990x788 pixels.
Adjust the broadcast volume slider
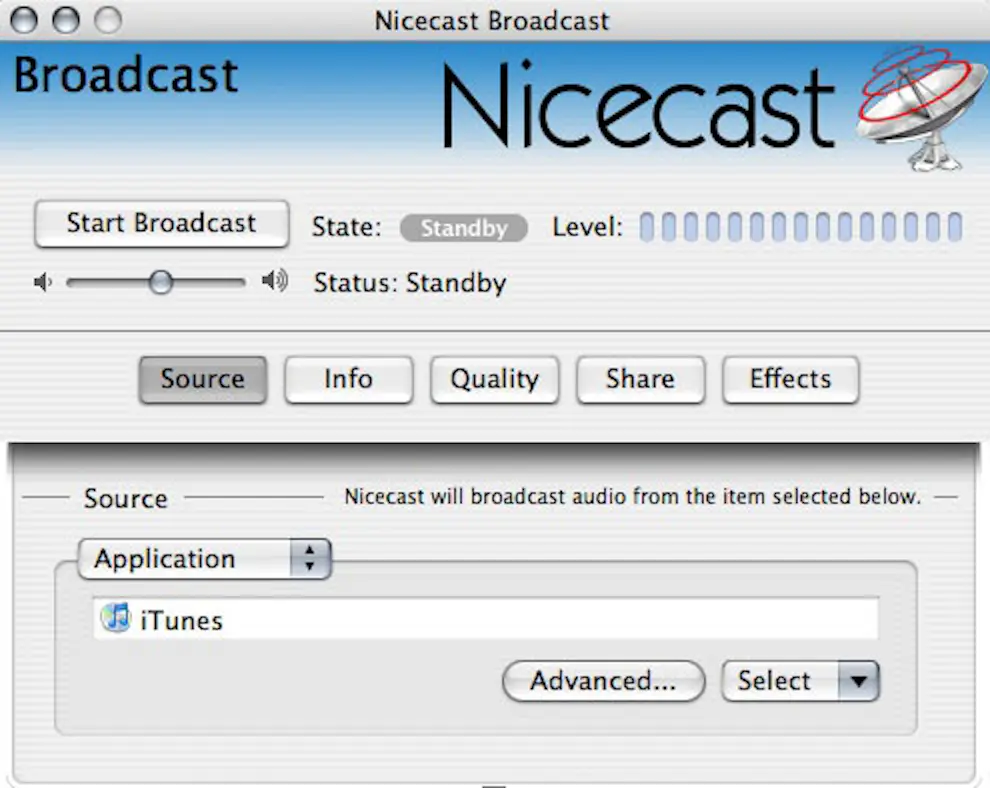160,283
